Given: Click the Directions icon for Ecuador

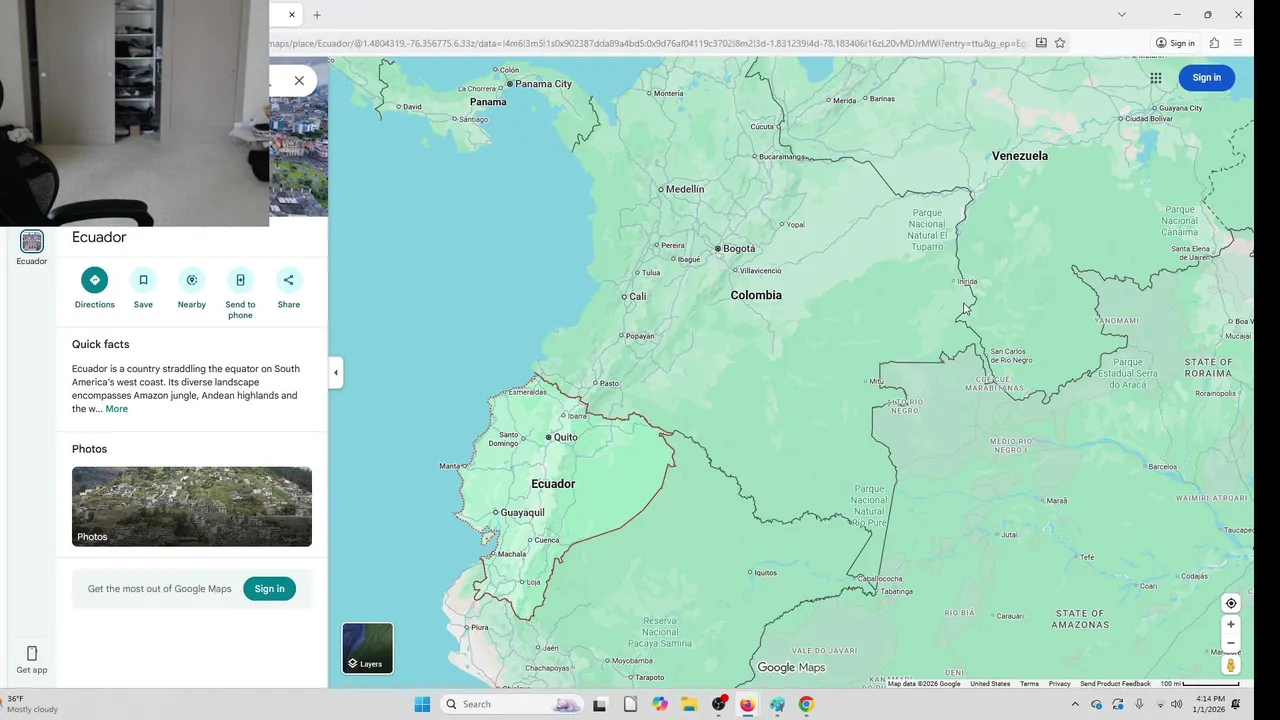Looking at the screenshot, I should [95, 280].
